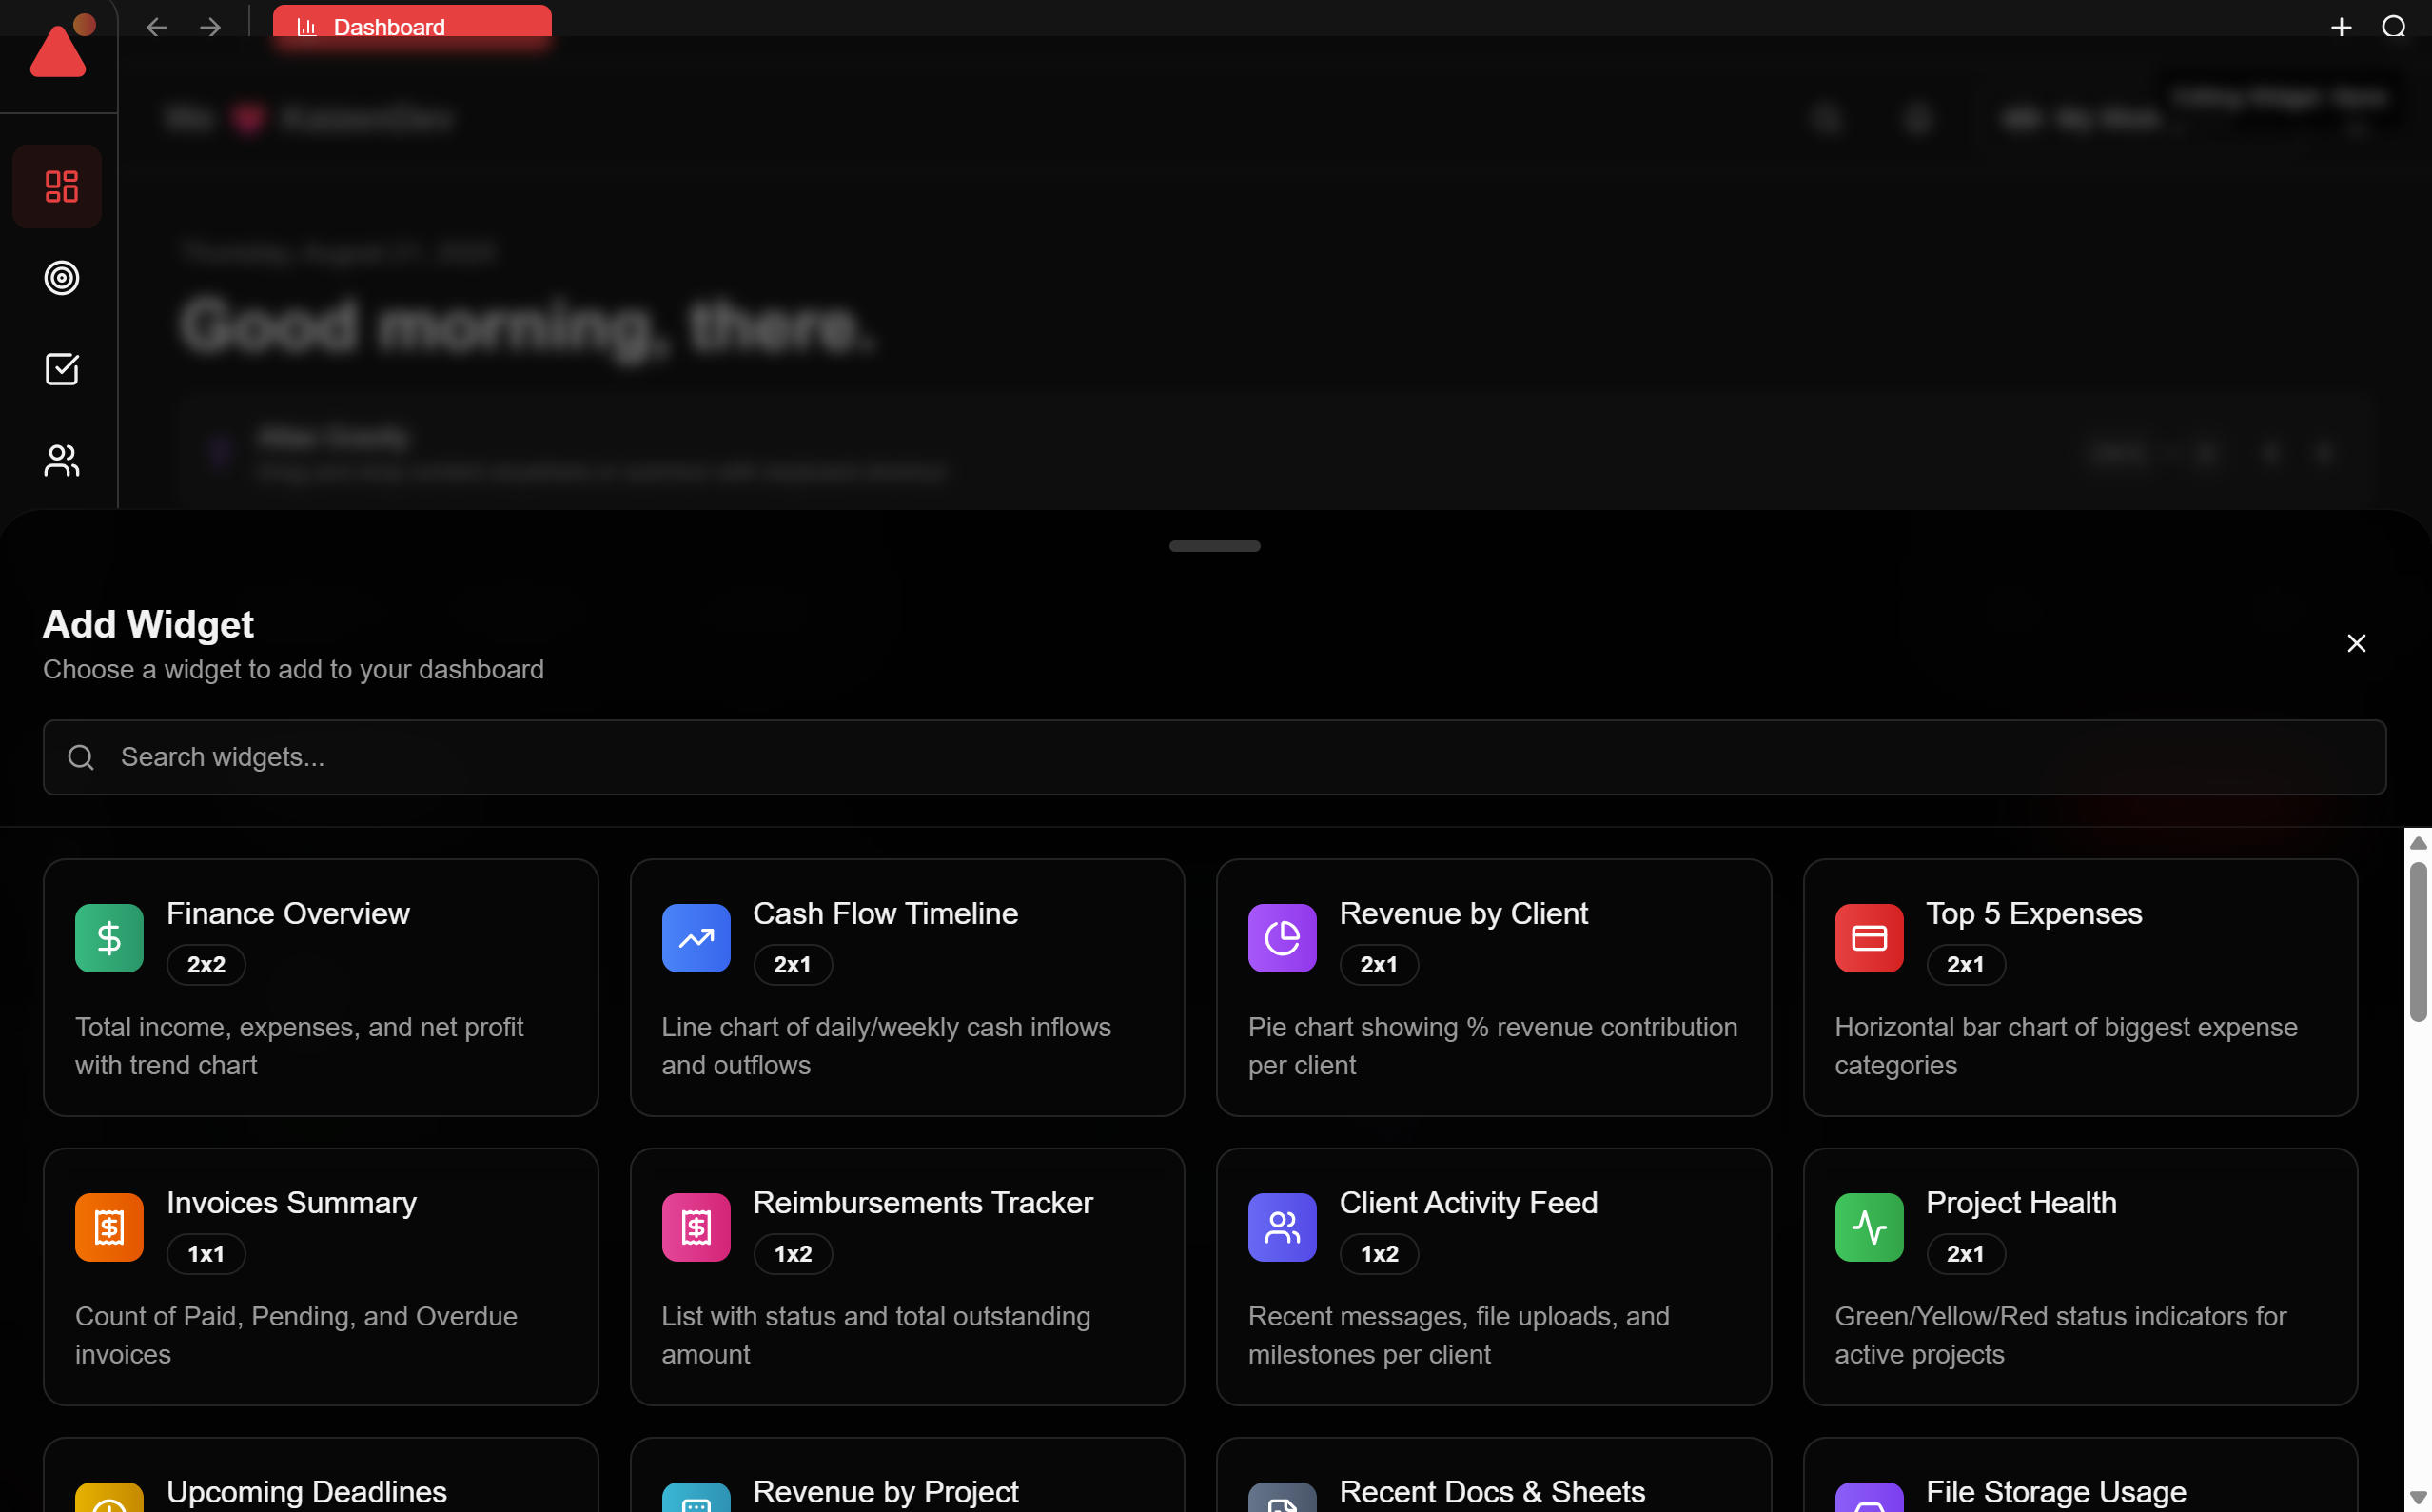Click the Upcoming Deadlines title
This screenshot has width=2432, height=1512.
(306, 1491)
